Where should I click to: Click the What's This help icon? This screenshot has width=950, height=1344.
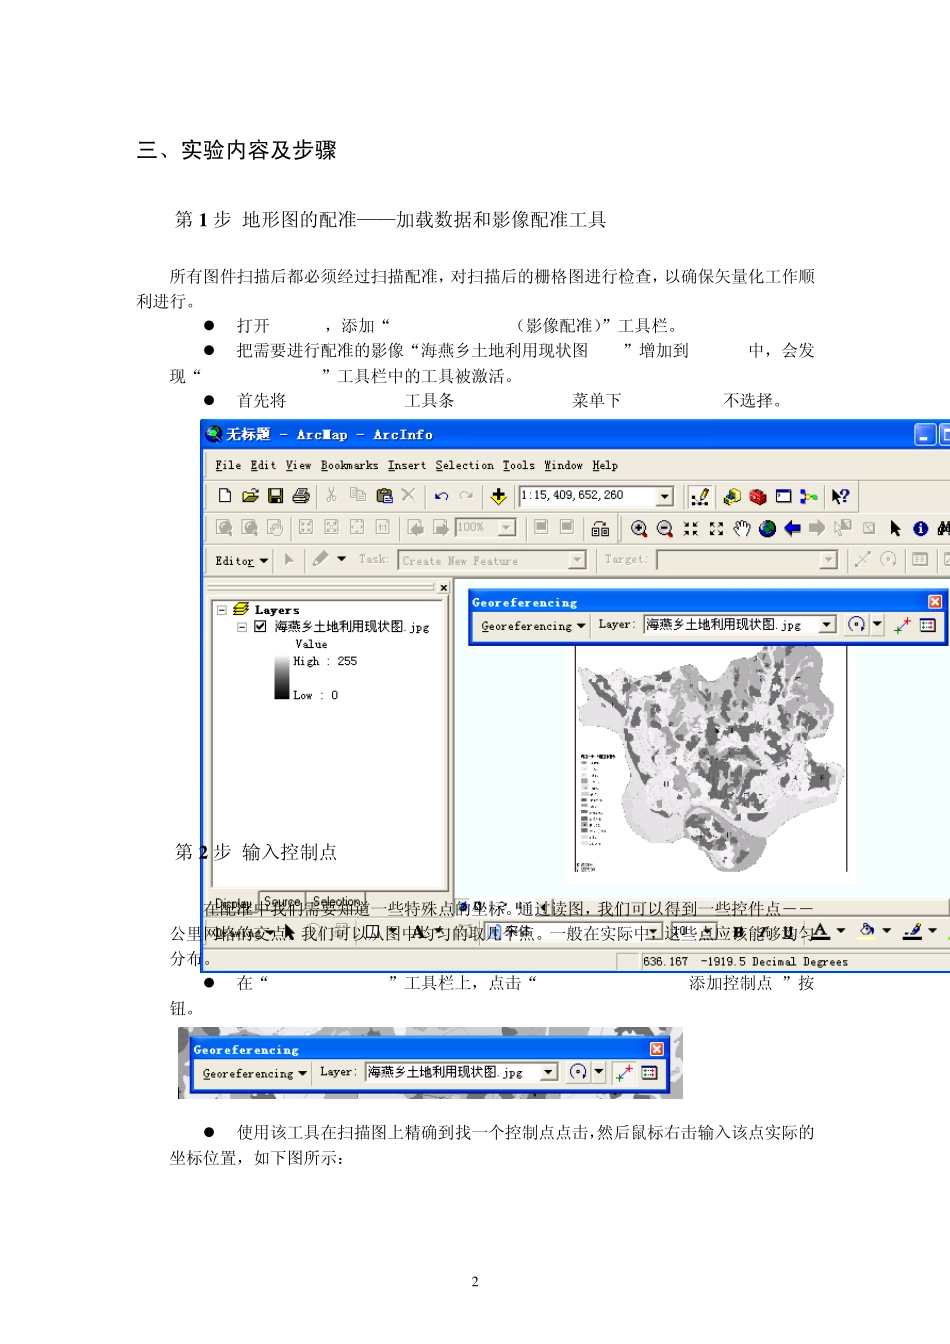pos(840,496)
